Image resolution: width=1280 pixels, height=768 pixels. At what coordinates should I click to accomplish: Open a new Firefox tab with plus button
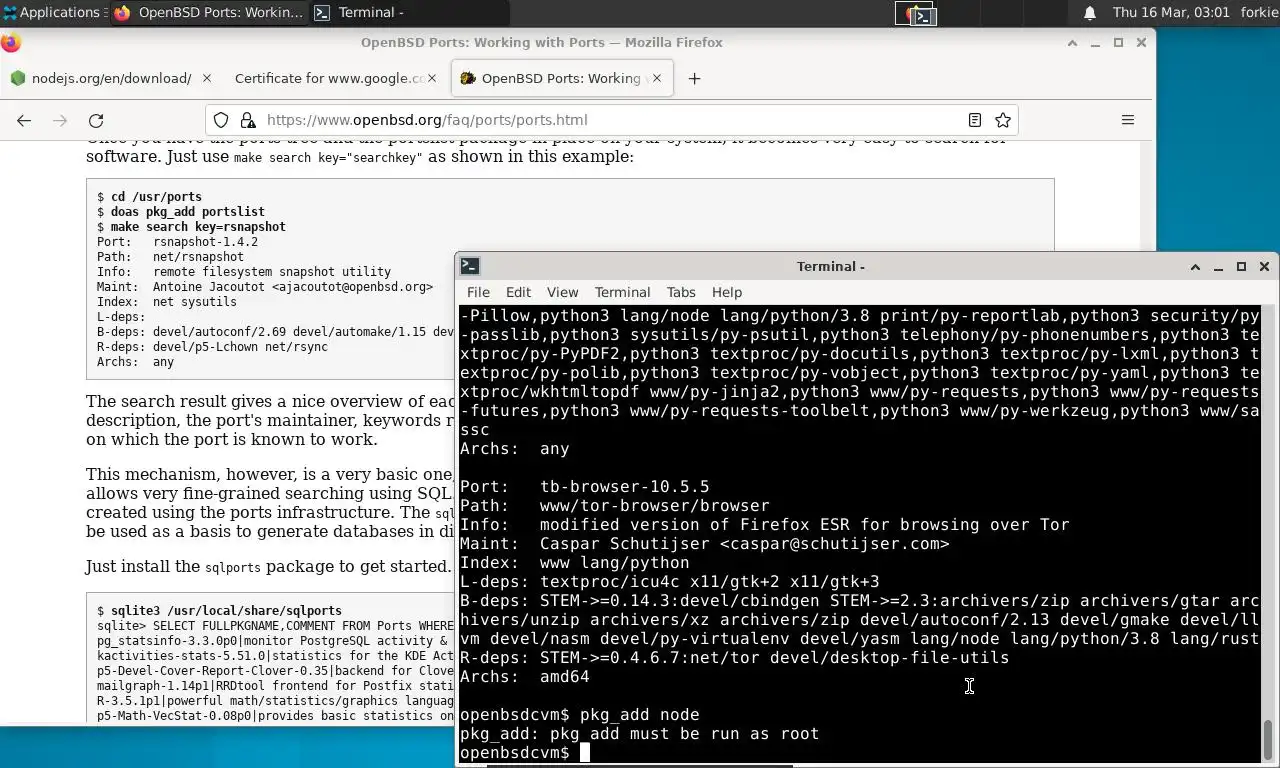(x=694, y=78)
